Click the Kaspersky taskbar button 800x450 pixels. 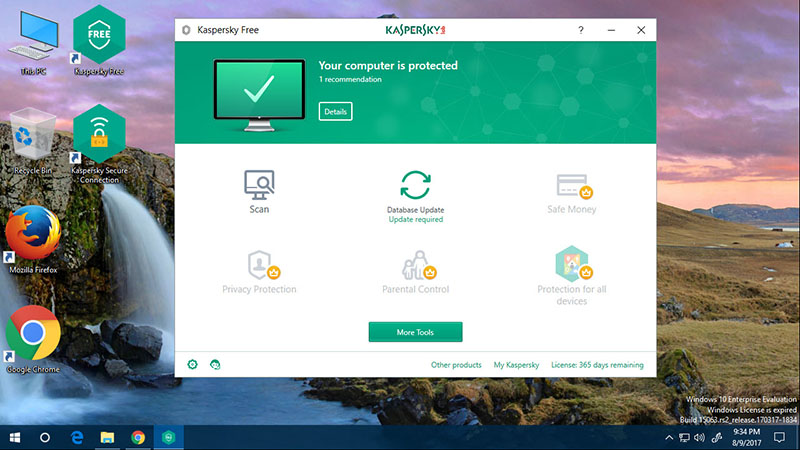[x=168, y=437]
